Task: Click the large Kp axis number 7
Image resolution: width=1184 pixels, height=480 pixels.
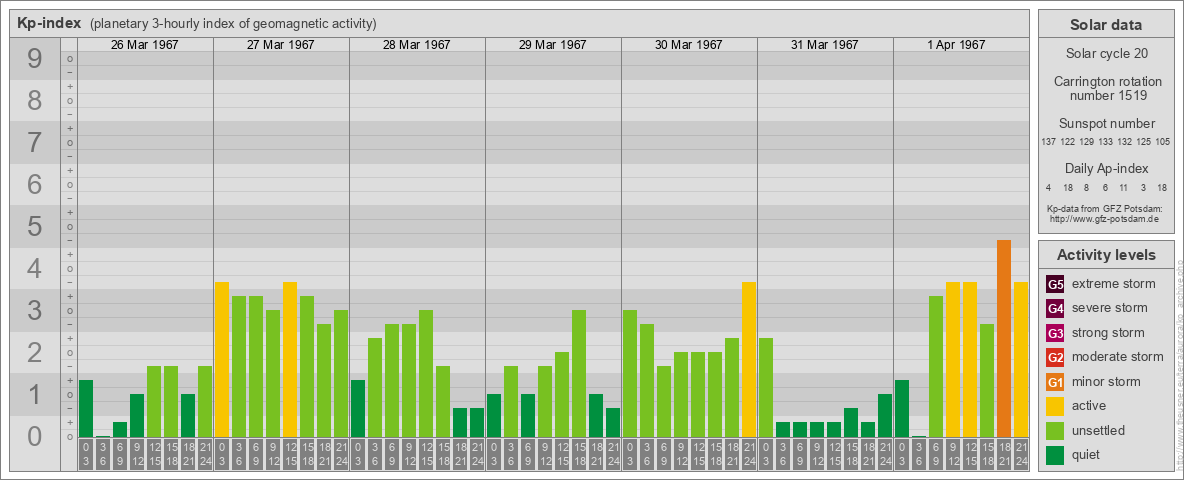Action: click(34, 142)
